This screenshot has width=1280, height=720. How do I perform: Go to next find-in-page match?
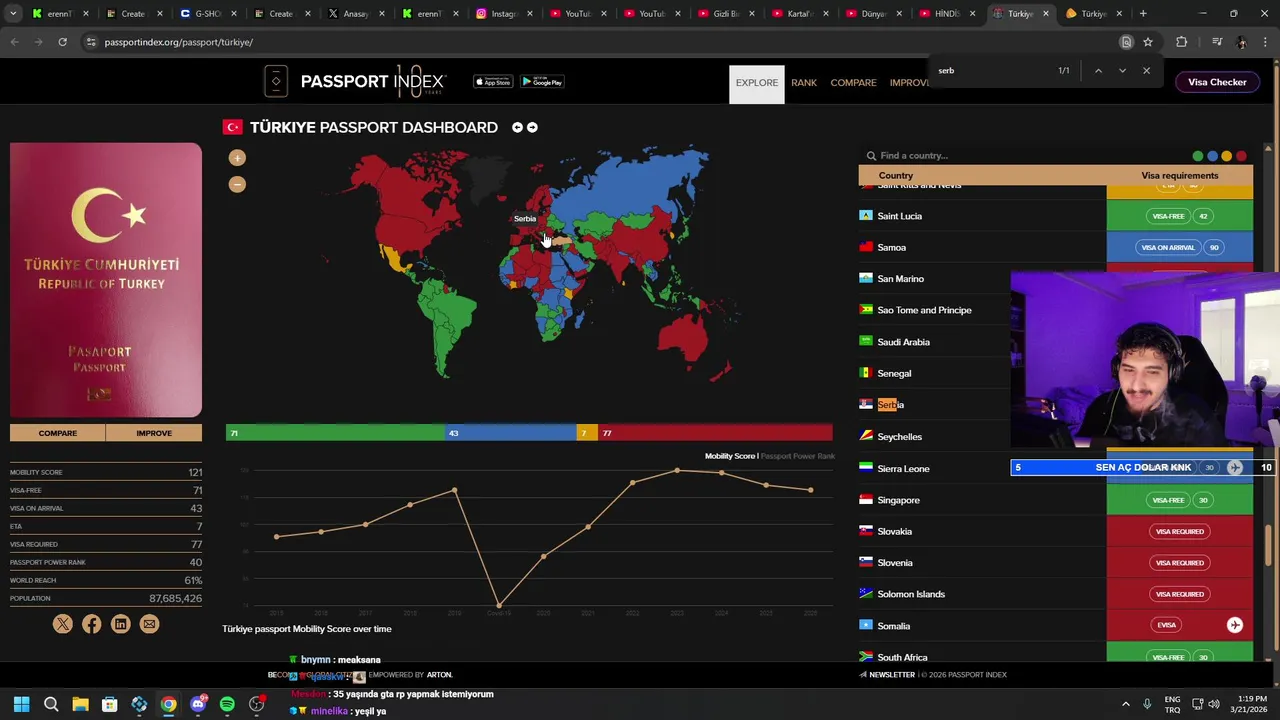click(x=1122, y=71)
